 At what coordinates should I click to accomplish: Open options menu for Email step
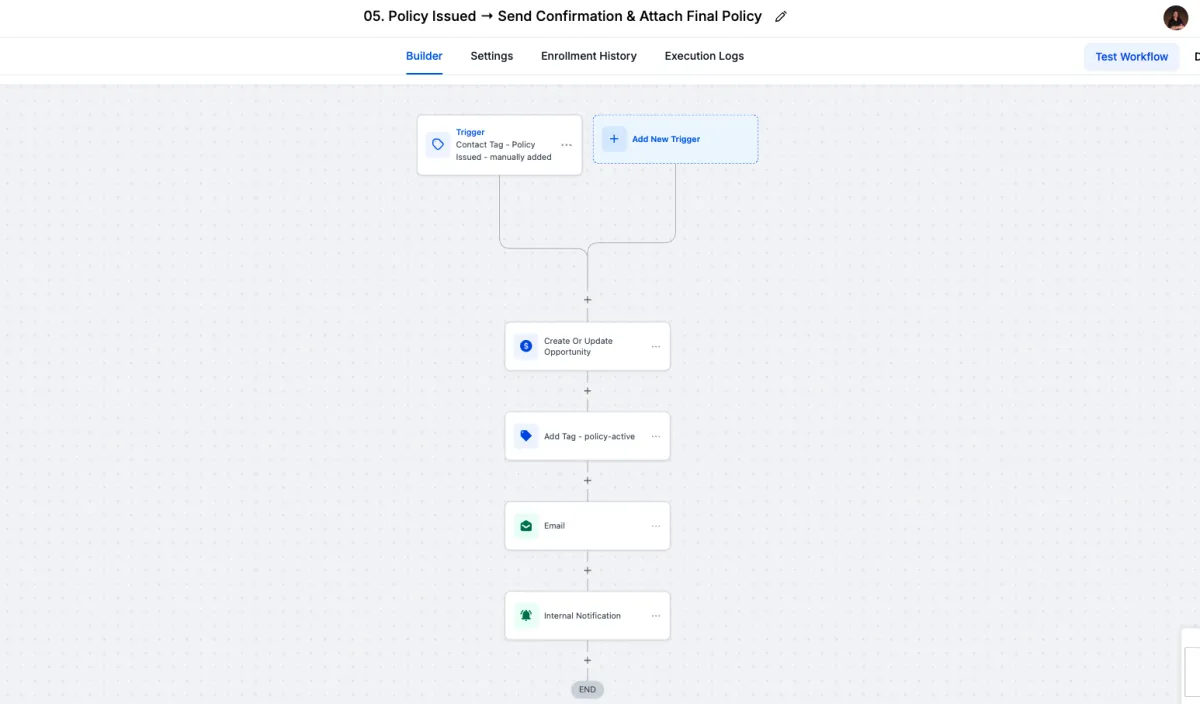click(656, 526)
